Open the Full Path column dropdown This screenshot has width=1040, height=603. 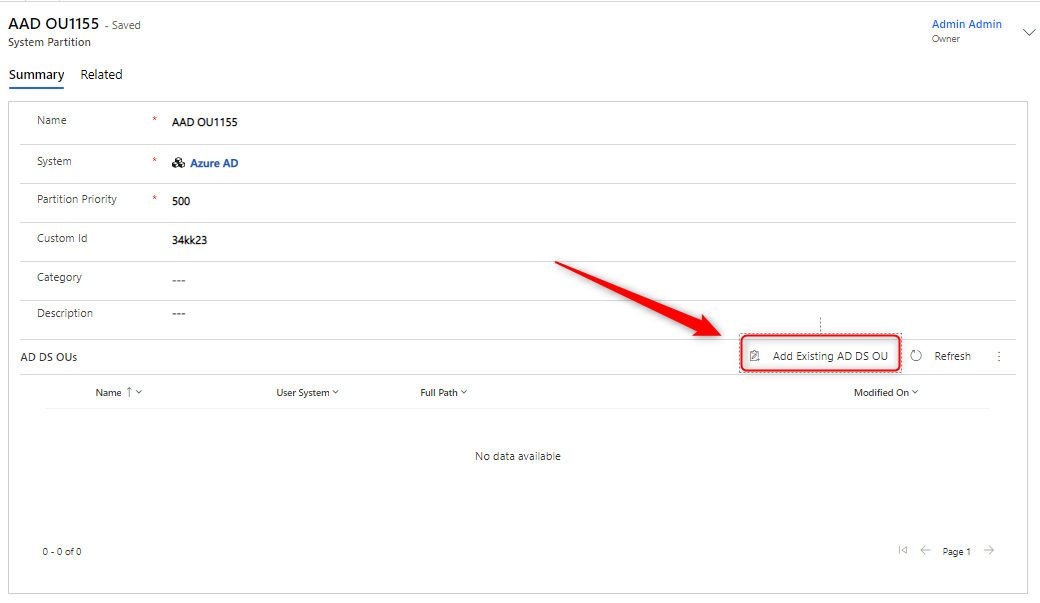point(443,393)
